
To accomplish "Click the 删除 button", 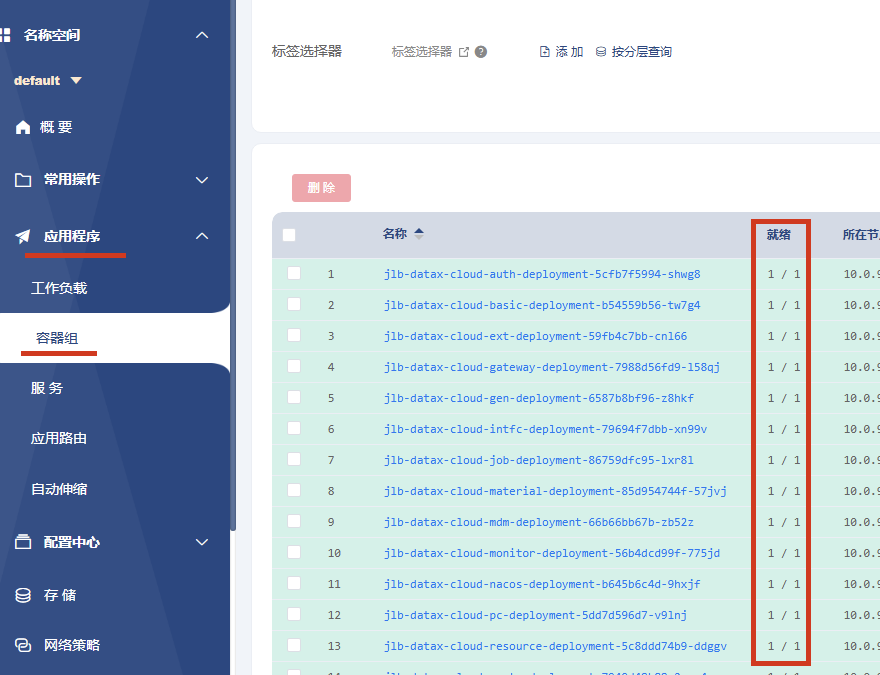I will (321, 188).
